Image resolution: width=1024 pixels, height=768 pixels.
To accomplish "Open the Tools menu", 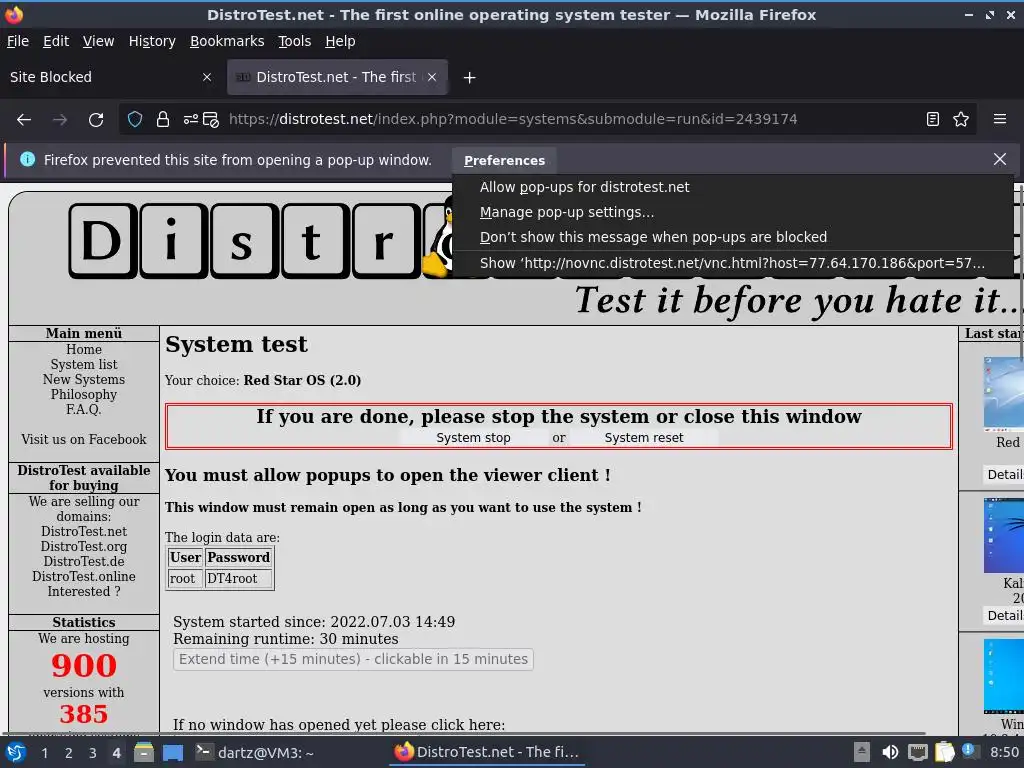I will (x=295, y=41).
